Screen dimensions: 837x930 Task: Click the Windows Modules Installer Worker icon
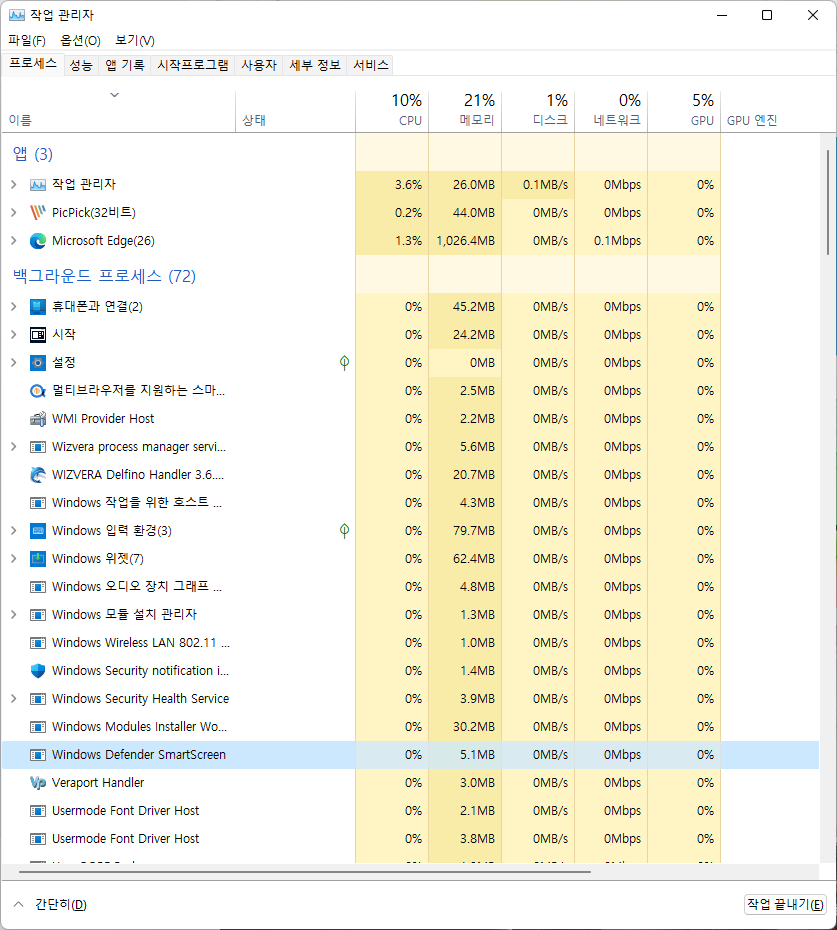pyautogui.click(x=37, y=727)
